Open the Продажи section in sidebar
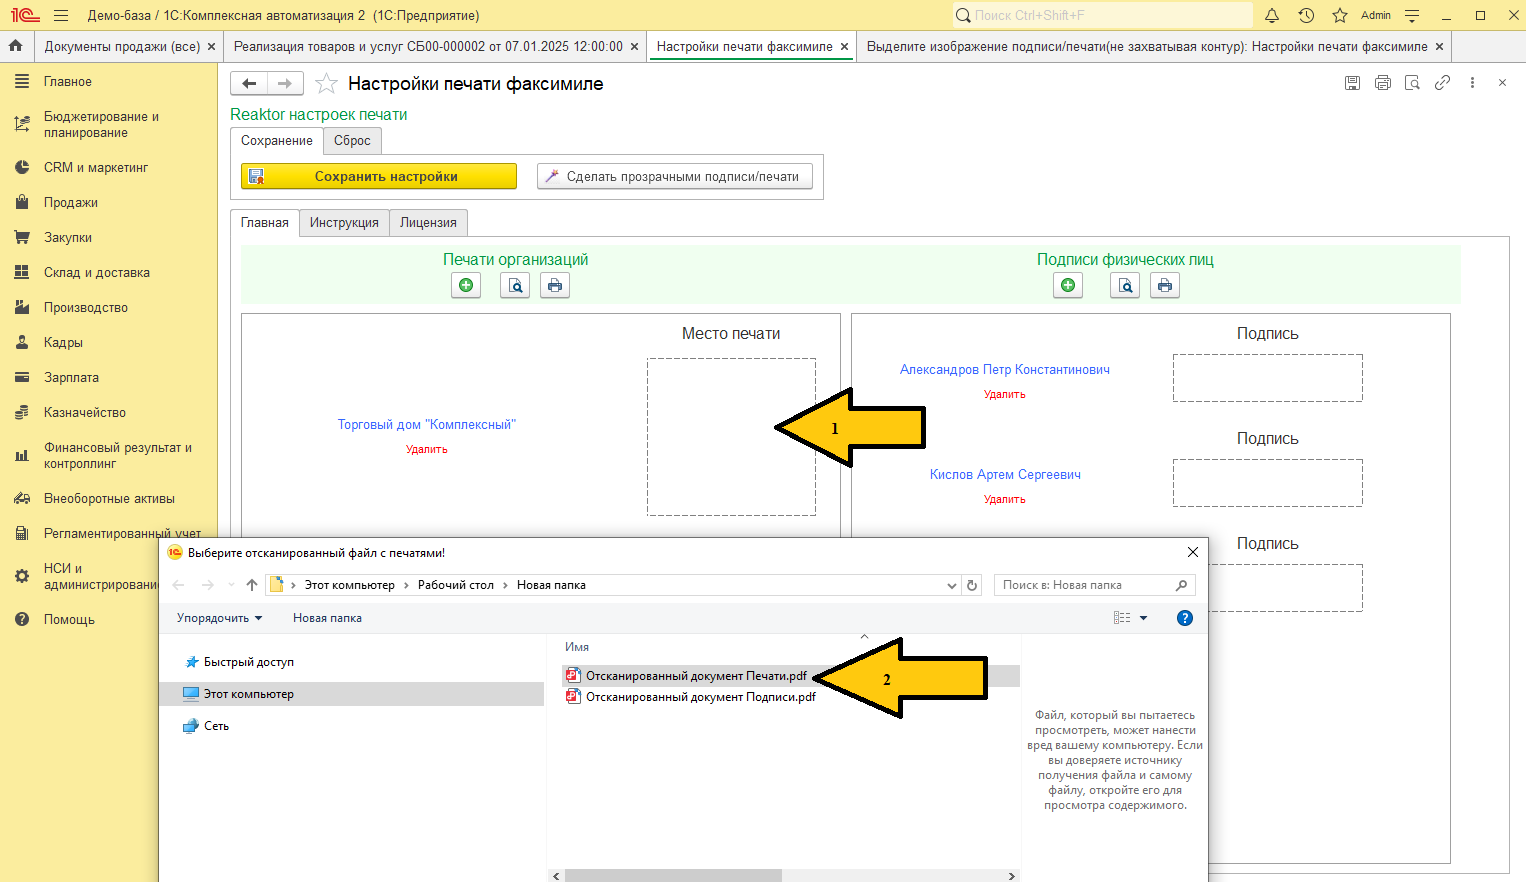Viewport: 1526px width, 882px height. [x=71, y=203]
